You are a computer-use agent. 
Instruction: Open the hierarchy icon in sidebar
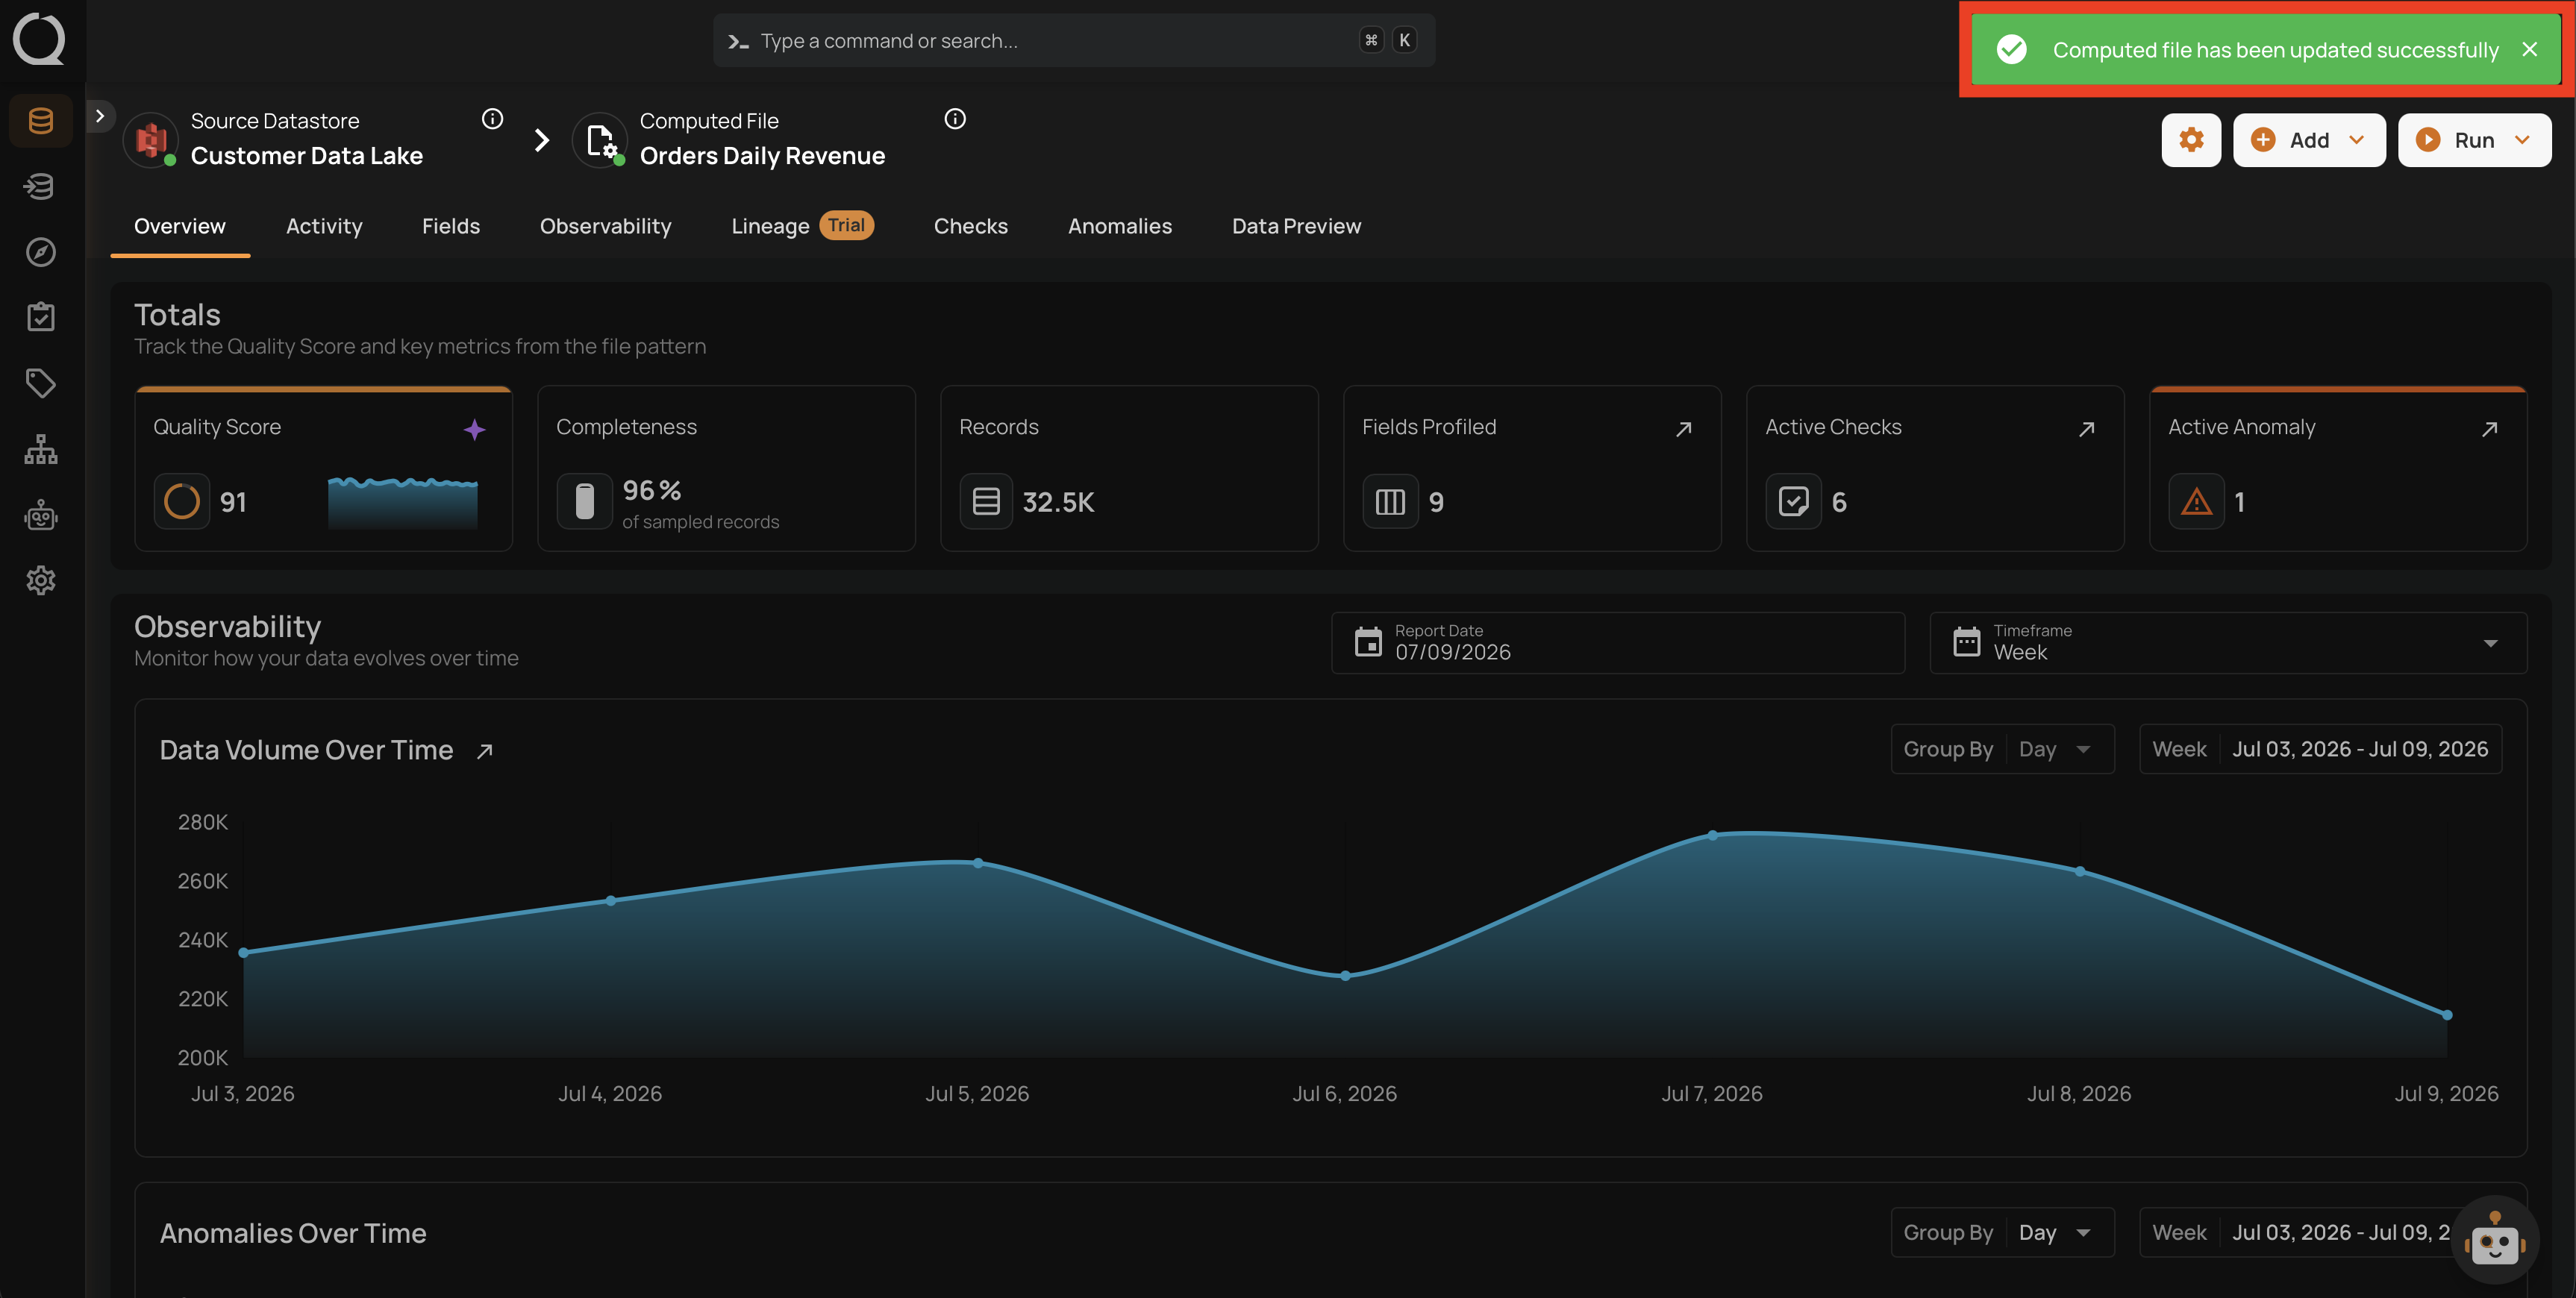pos(41,449)
